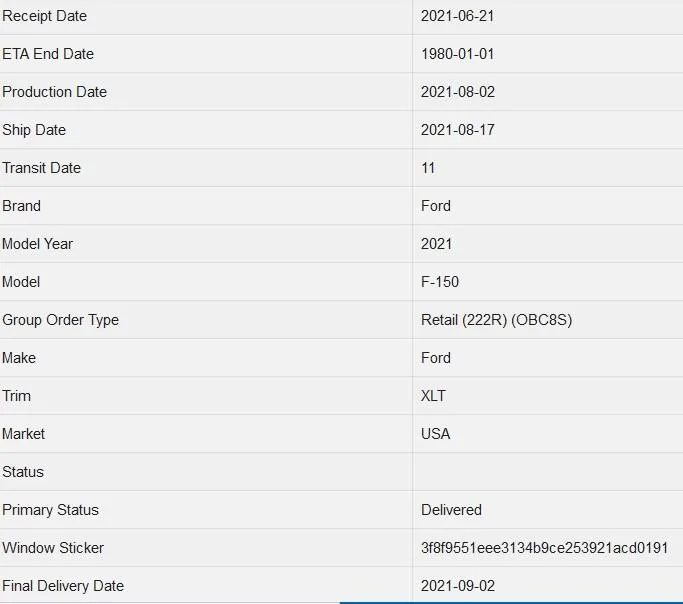Click the Group Order Type label
Screen dimensions: 683x604
coord(61,320)
